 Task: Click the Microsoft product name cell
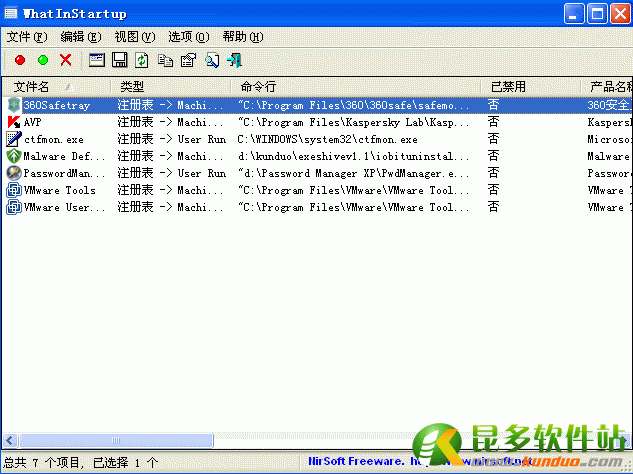pyautogui.click(x=609, y=140)
